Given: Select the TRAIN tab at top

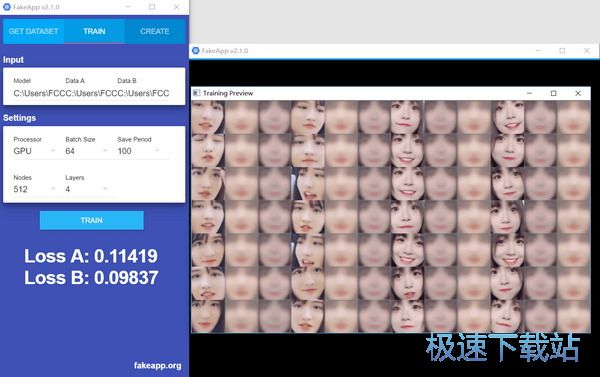Looking at the screenshot, I should [x=94, y=31].
